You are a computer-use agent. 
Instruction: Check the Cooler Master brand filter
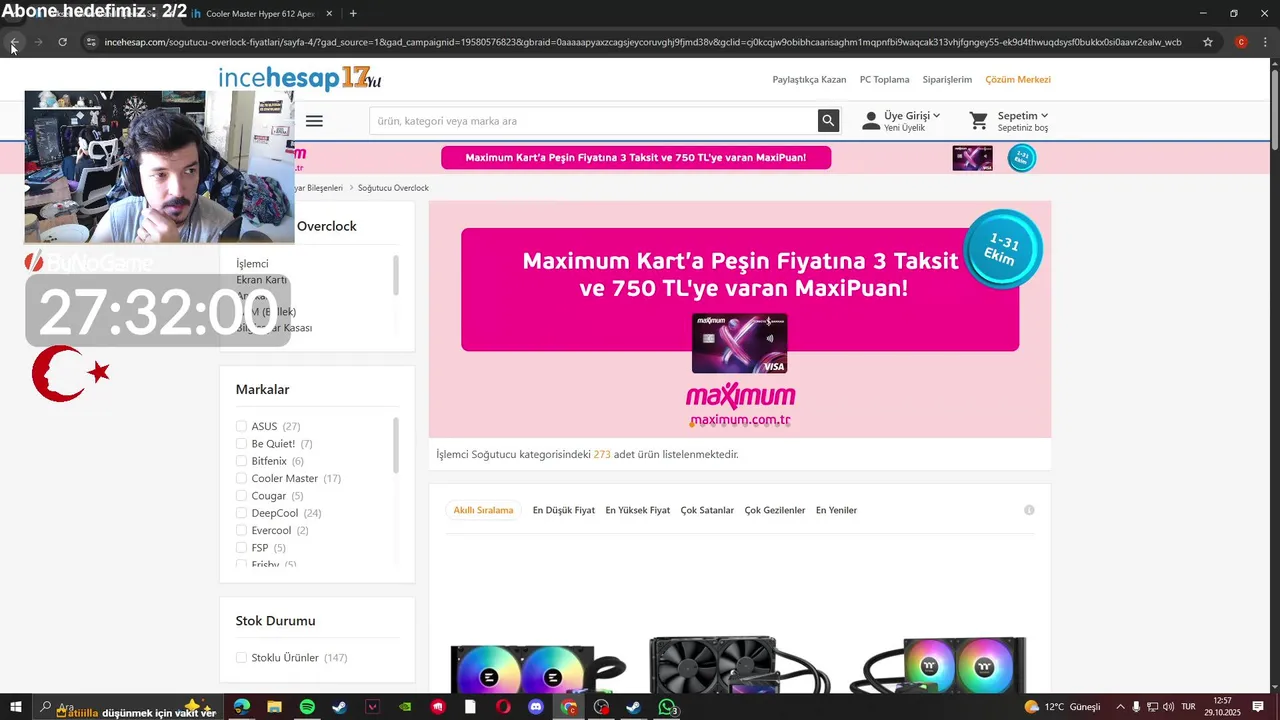point(241,478)
